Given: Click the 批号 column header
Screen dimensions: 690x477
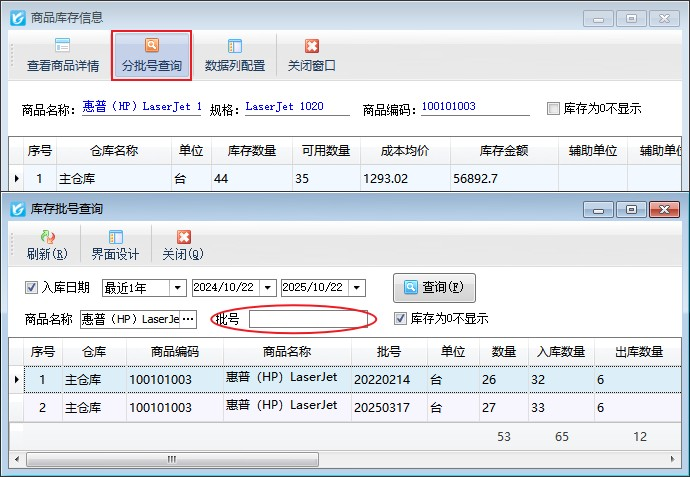Looking at the screenshot, I should tap(389, 352).
